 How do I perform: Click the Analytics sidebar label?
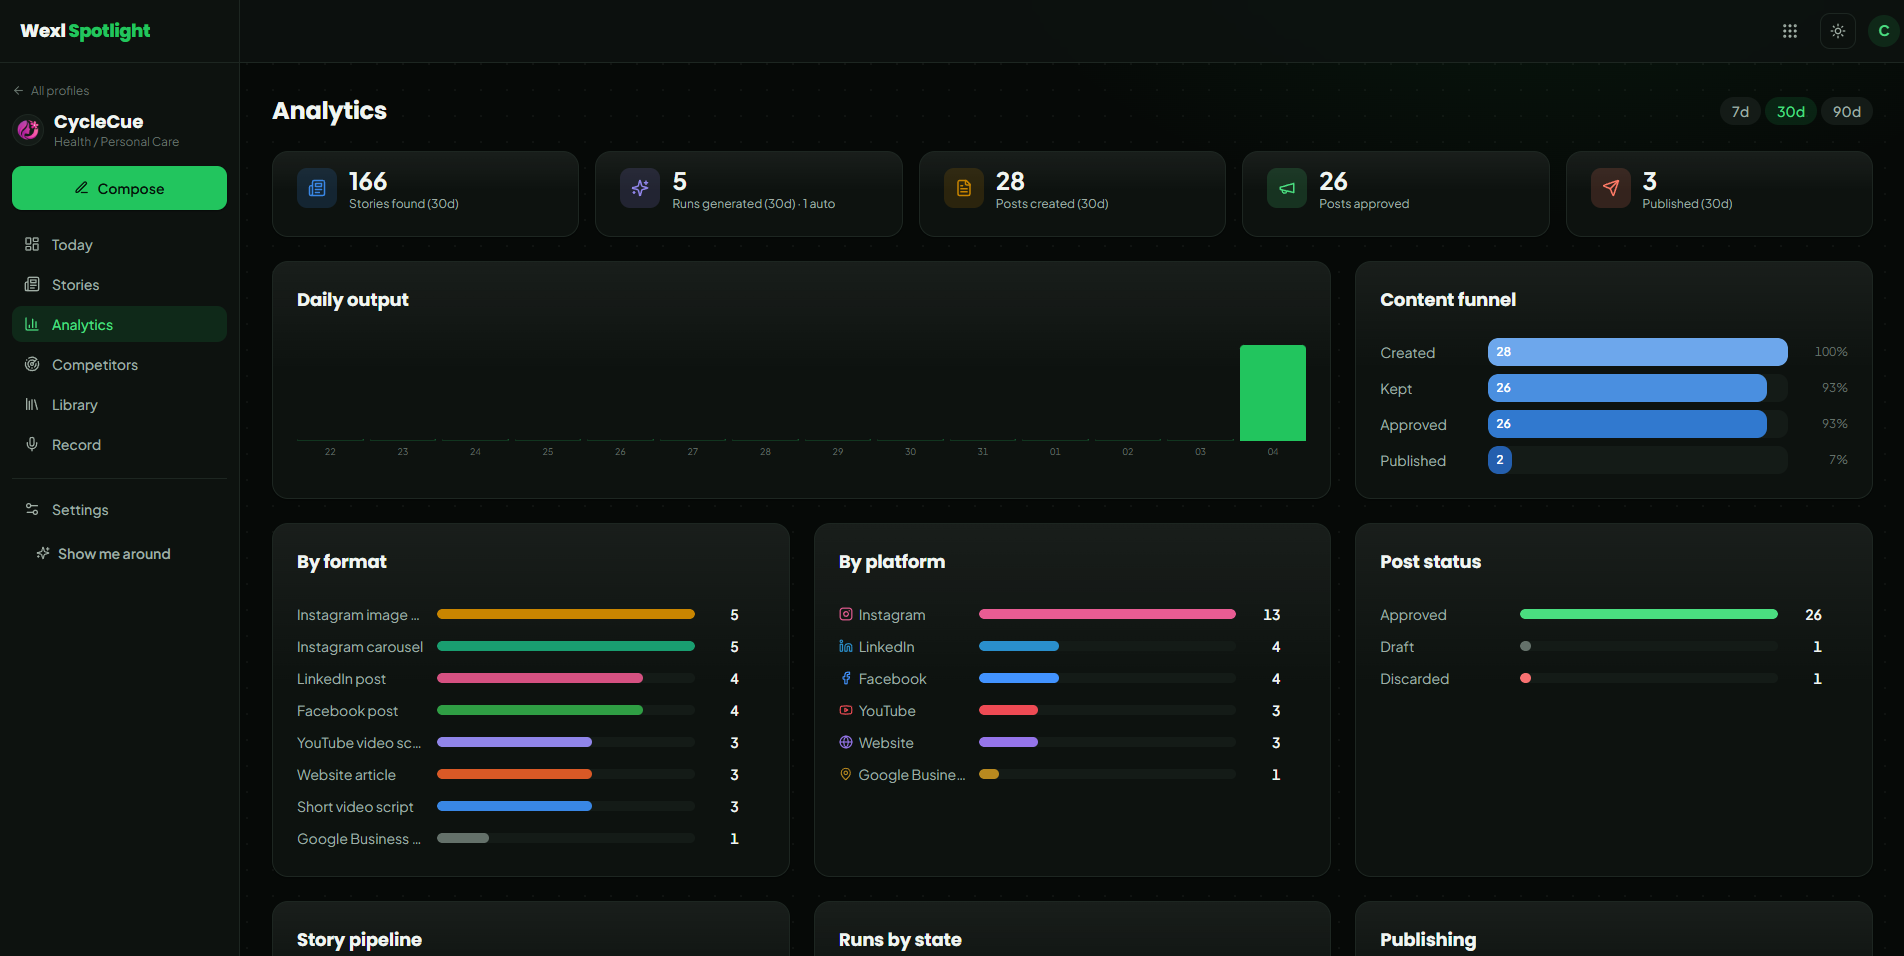coord(82,325)
